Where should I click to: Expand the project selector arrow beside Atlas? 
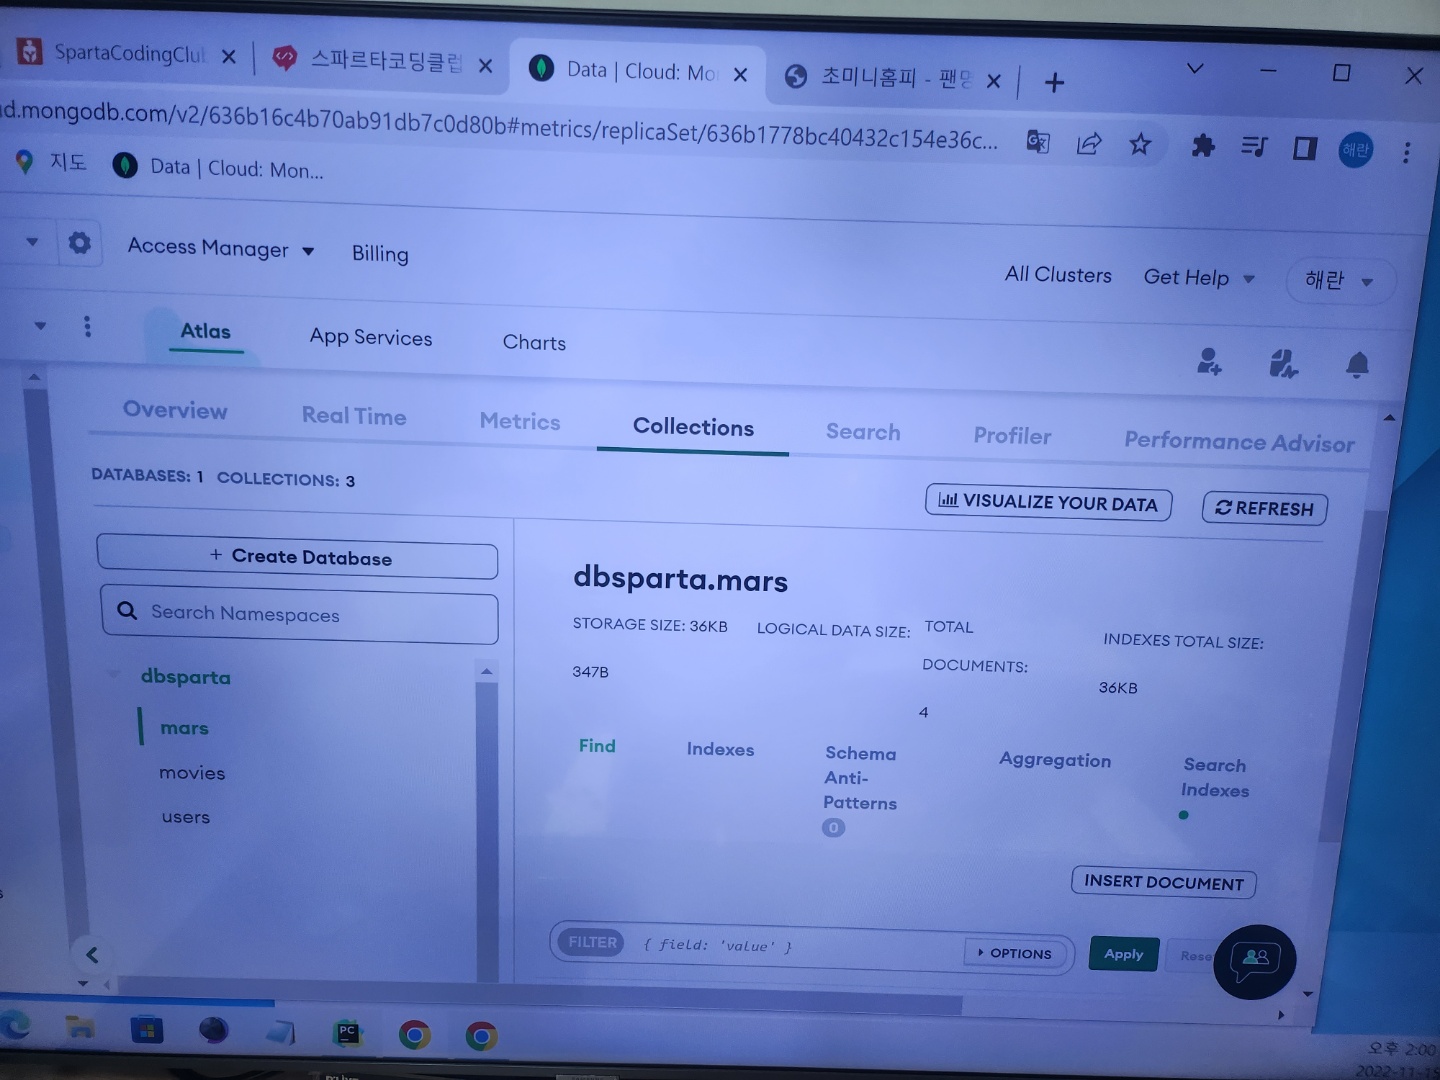pos(40,325)
